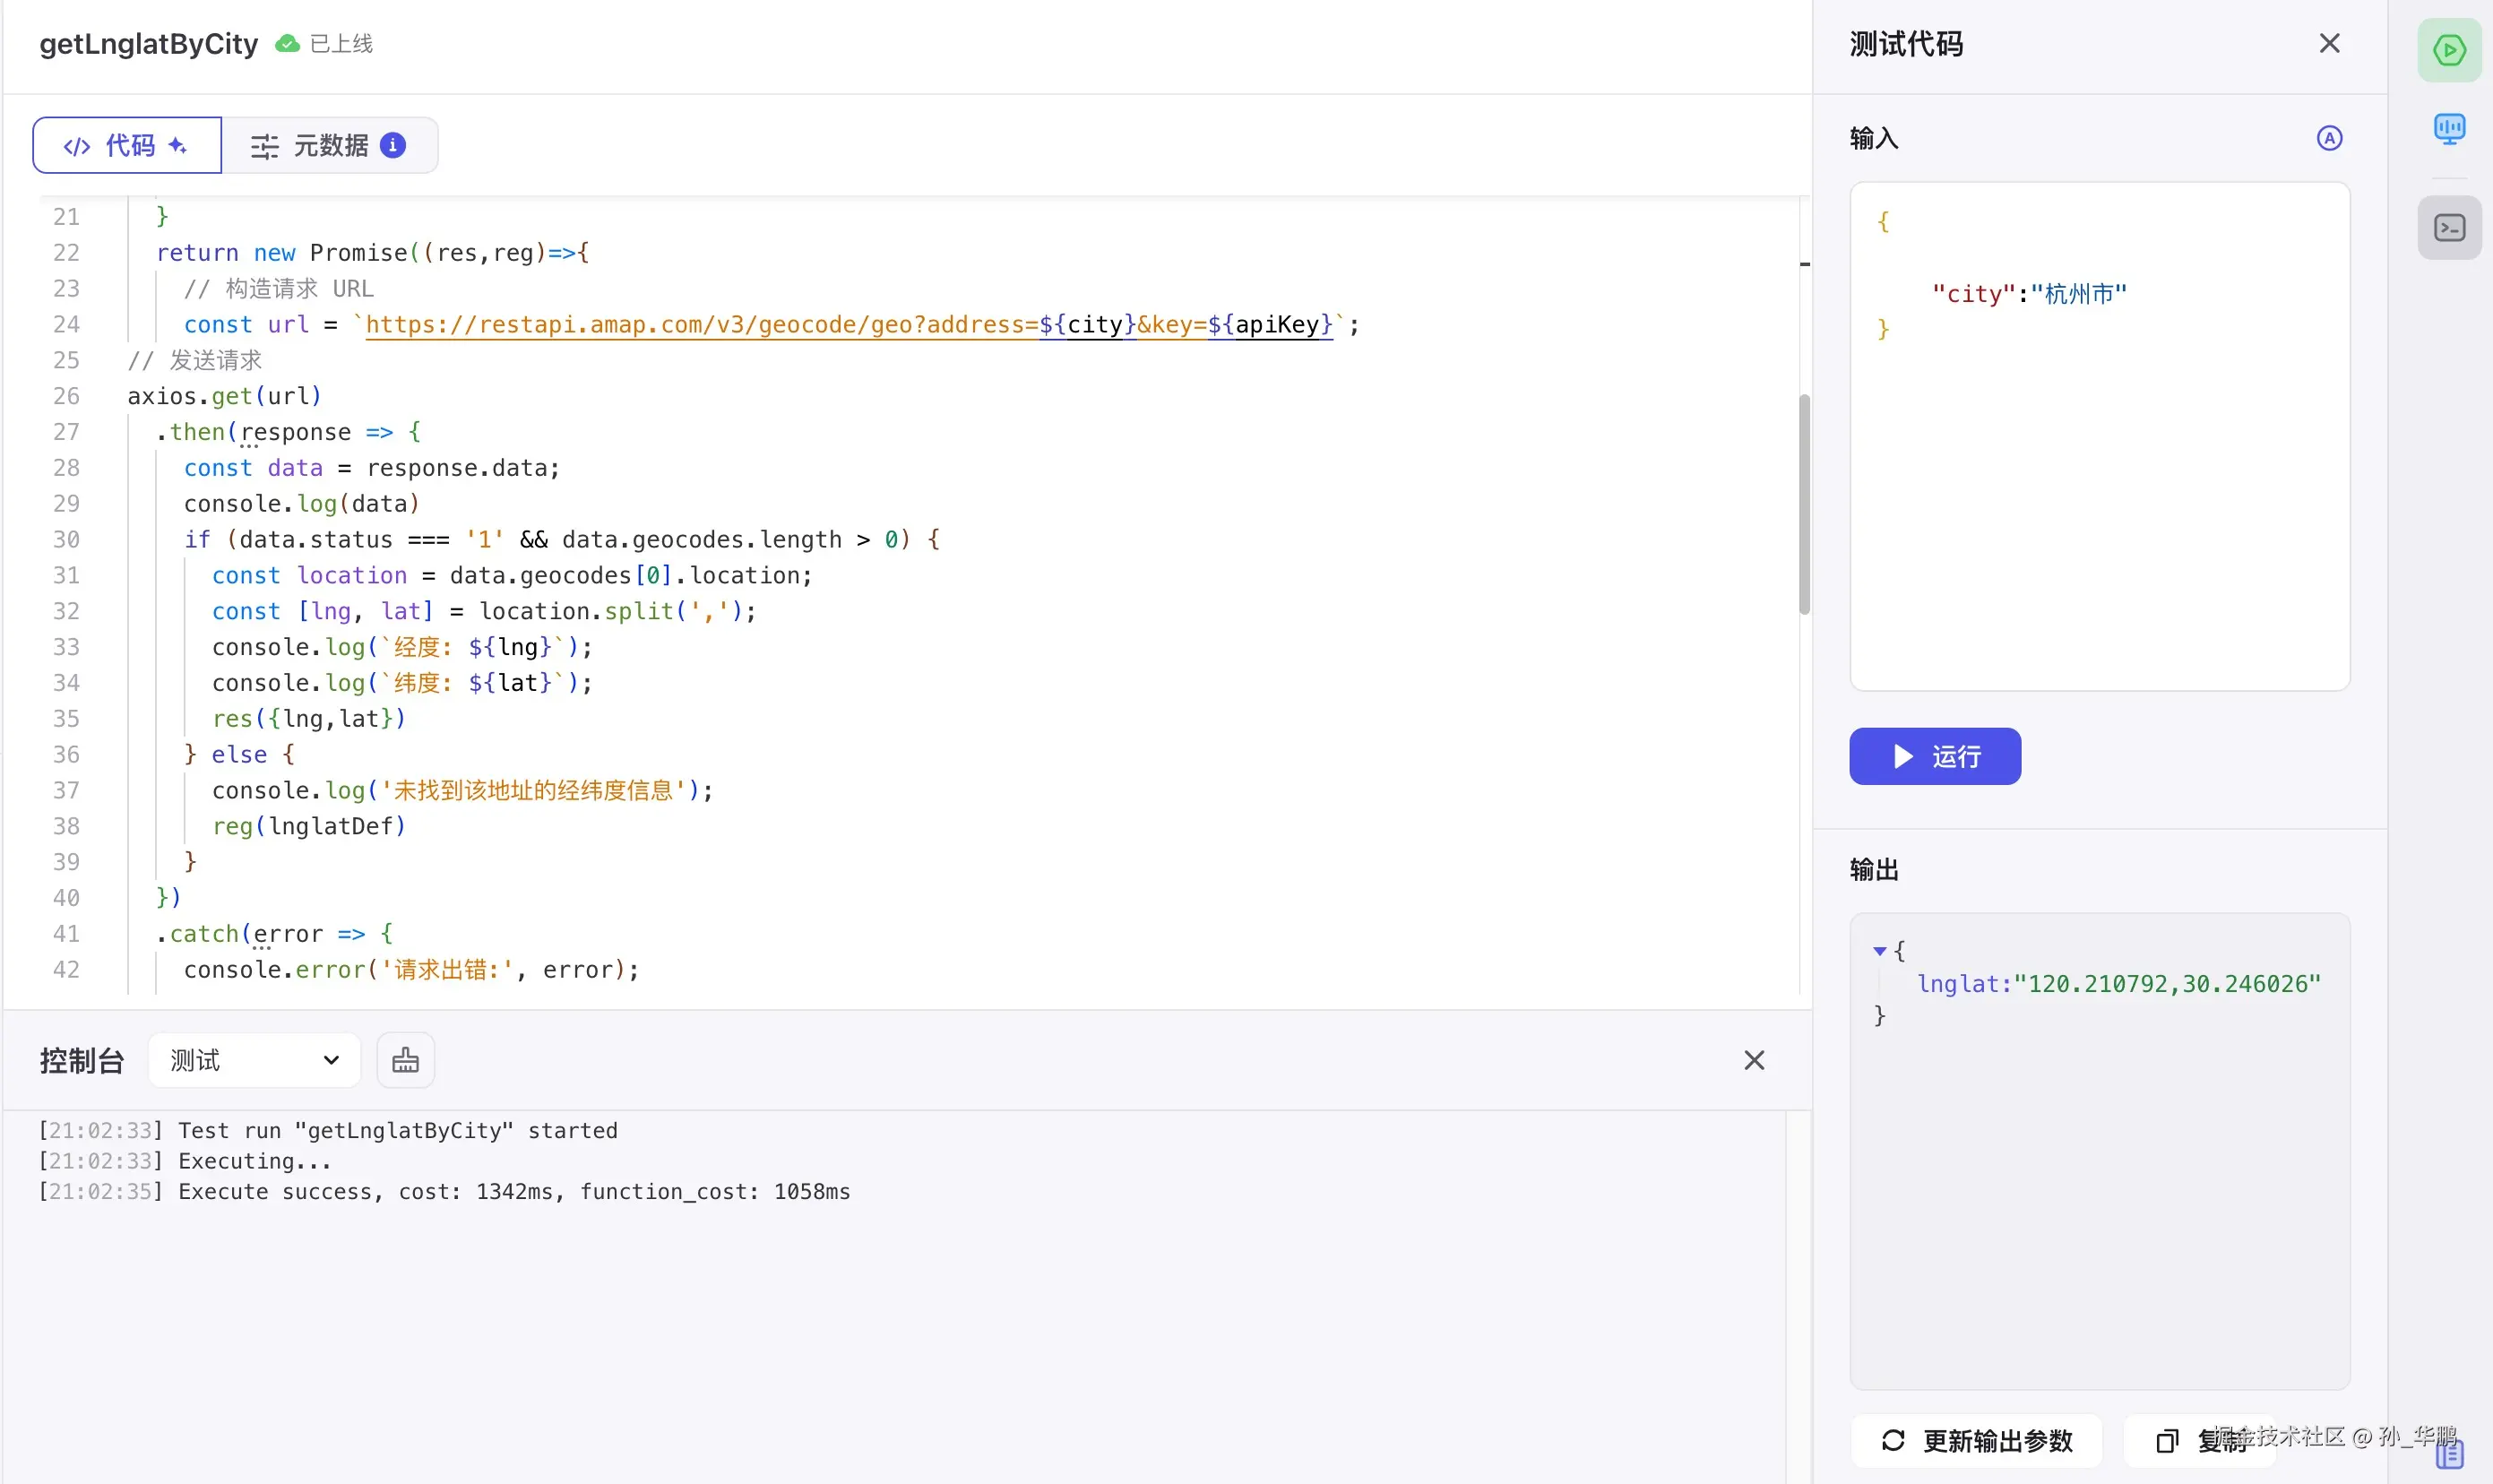
Task: Close the 测试代码 panel
Action: [2329, 44]
